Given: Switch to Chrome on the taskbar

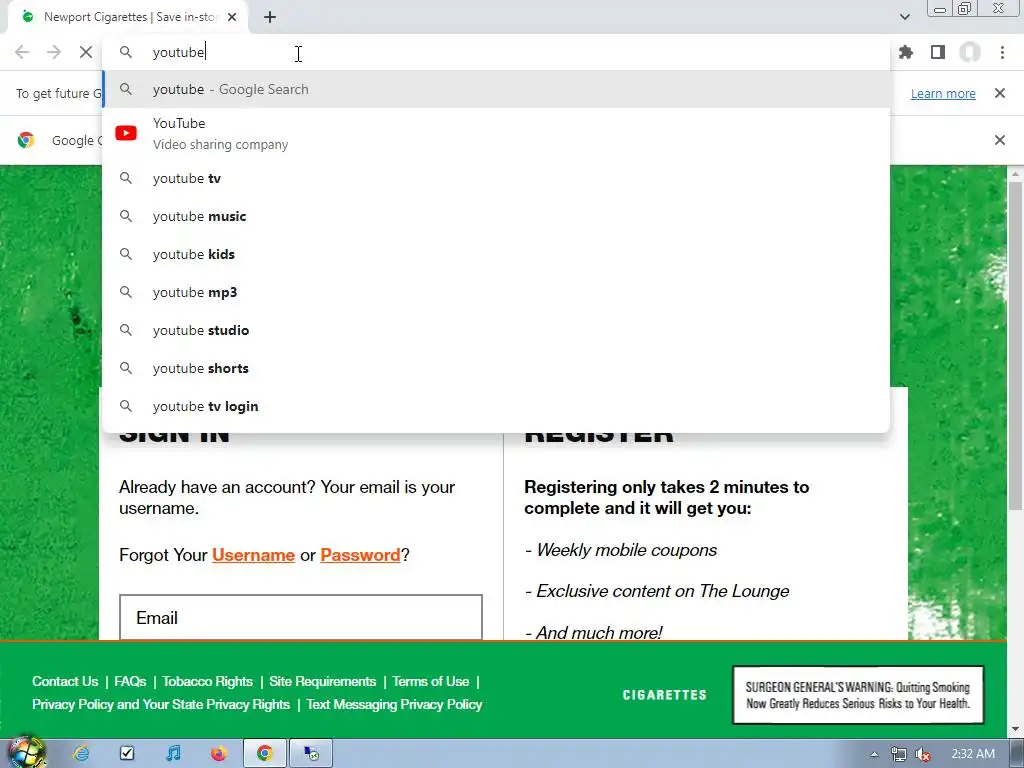Looking at the screenshot, I should pos(264,753).
